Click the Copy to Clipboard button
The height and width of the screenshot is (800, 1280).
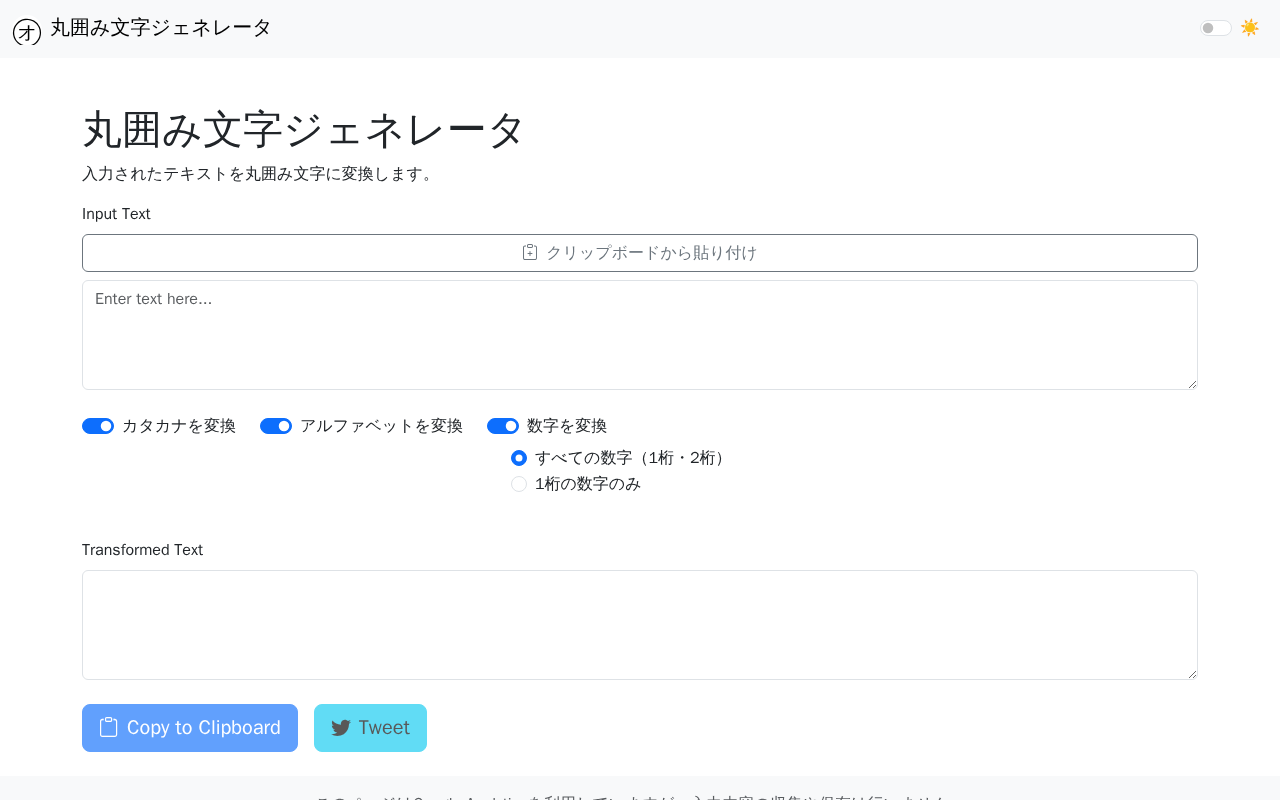click(190, 728)
